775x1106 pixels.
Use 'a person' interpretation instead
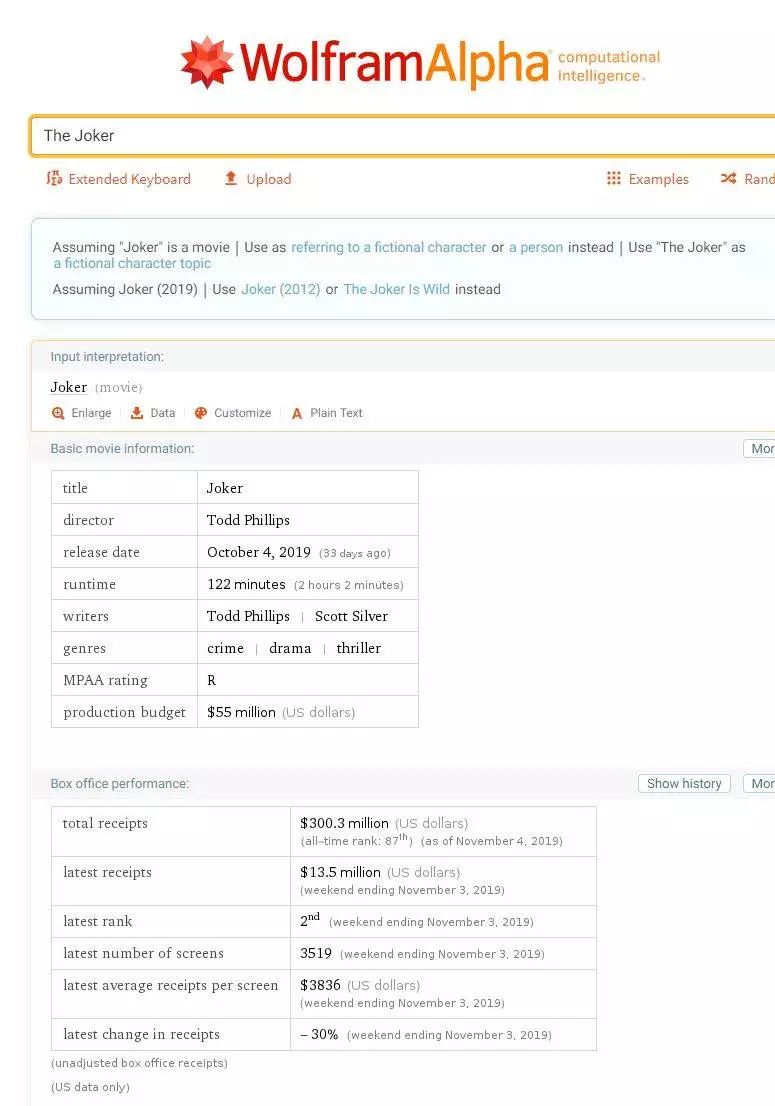(x=536, y=248)
